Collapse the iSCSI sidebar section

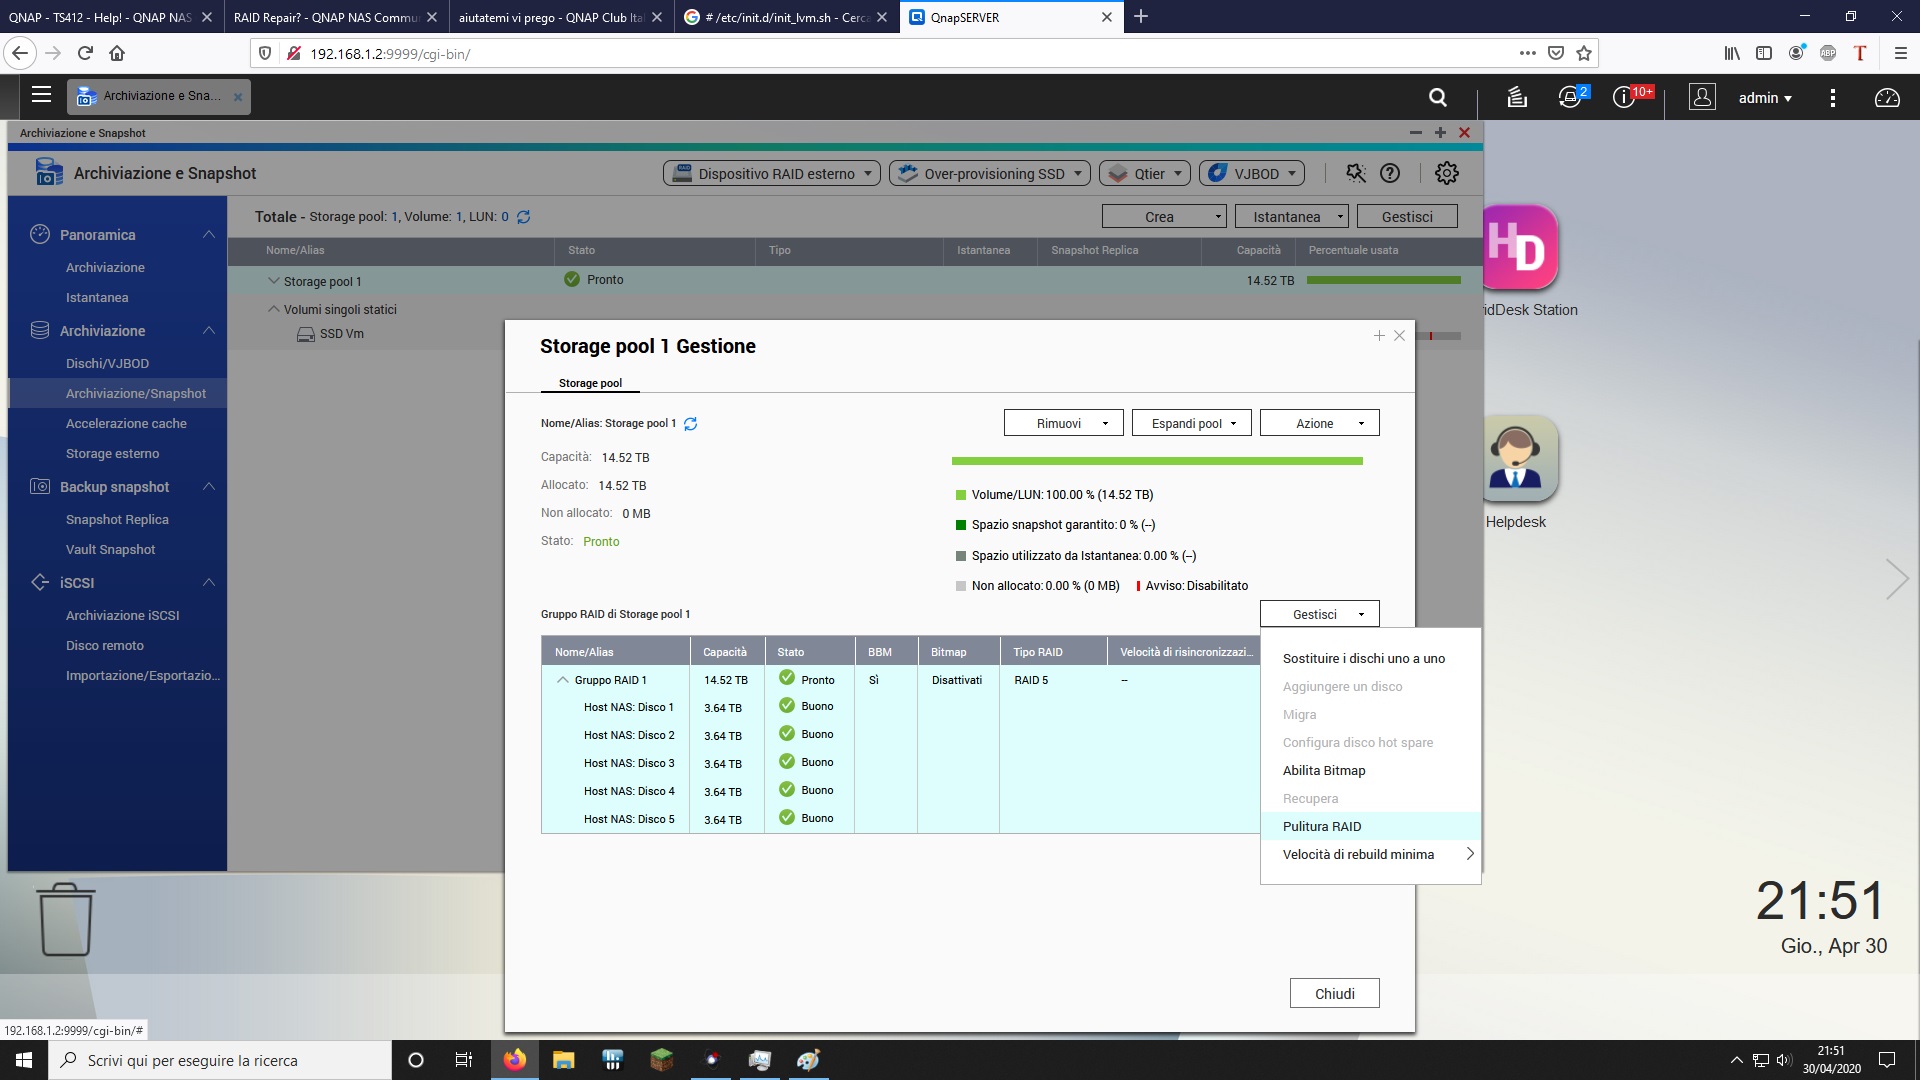click(x=208, y=582)
